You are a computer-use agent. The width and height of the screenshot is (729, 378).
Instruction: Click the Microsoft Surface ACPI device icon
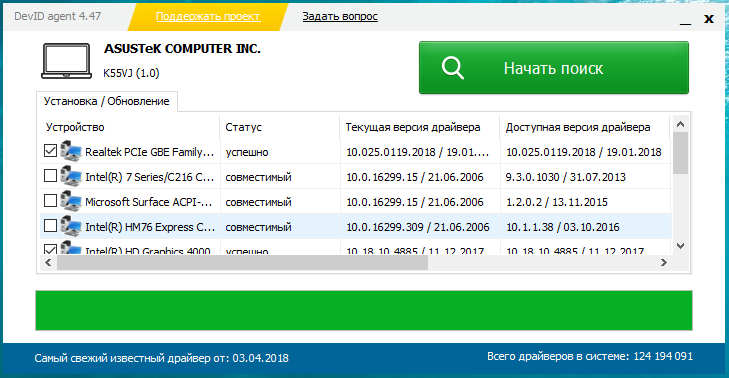[71, 201]
